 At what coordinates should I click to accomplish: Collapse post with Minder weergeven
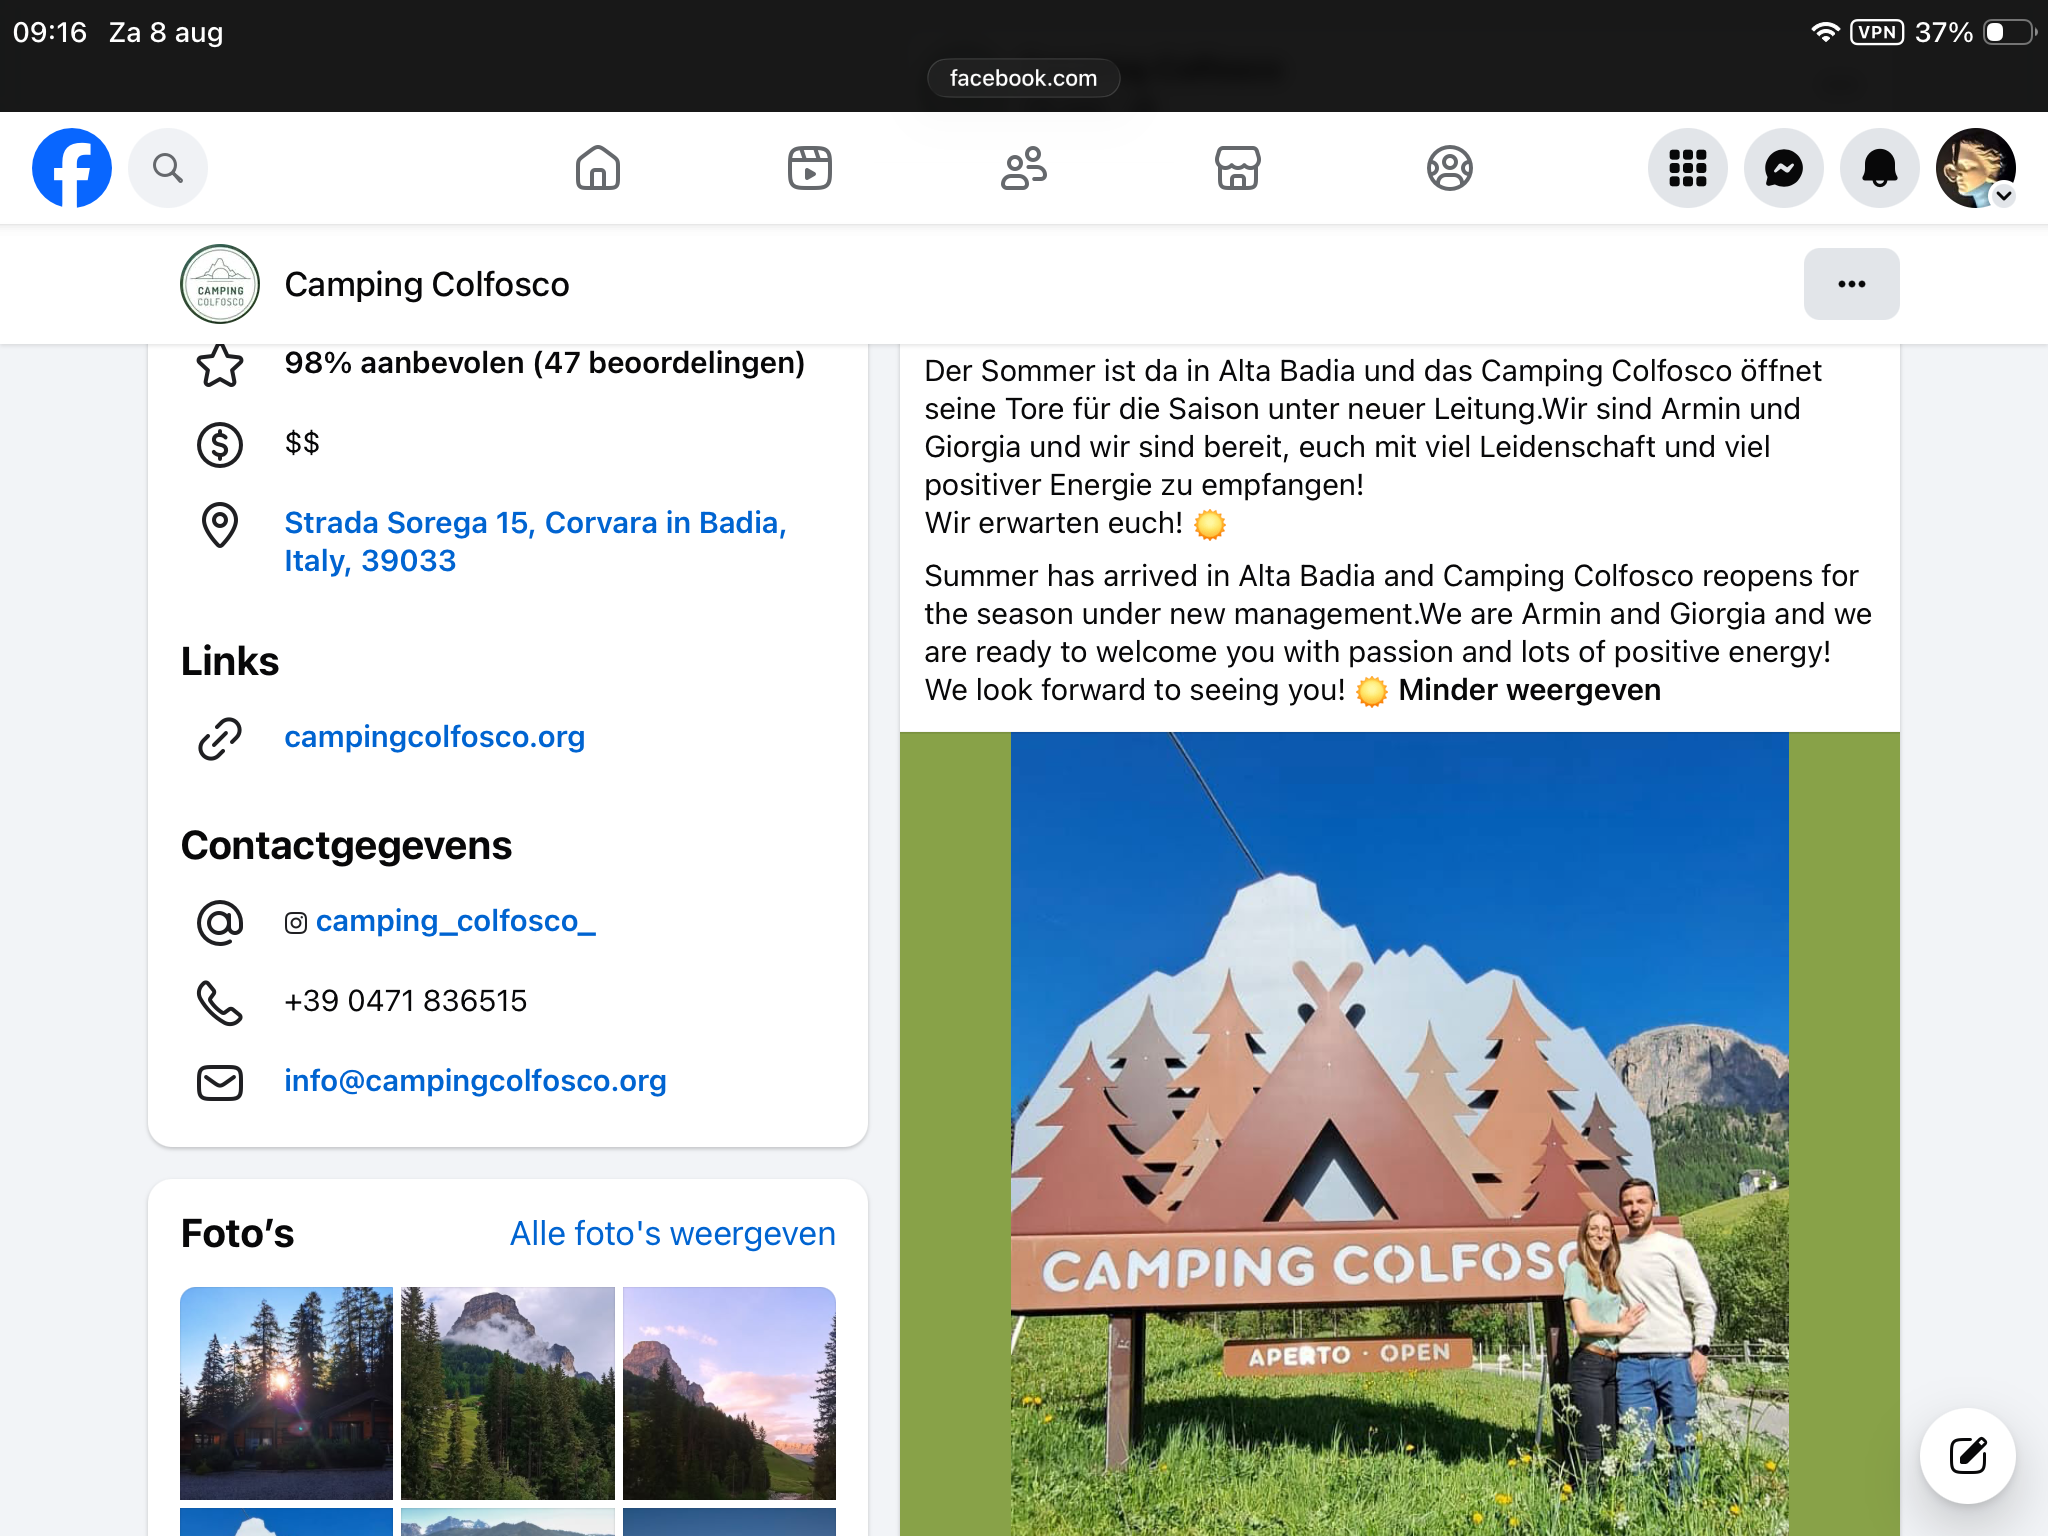1530,690
